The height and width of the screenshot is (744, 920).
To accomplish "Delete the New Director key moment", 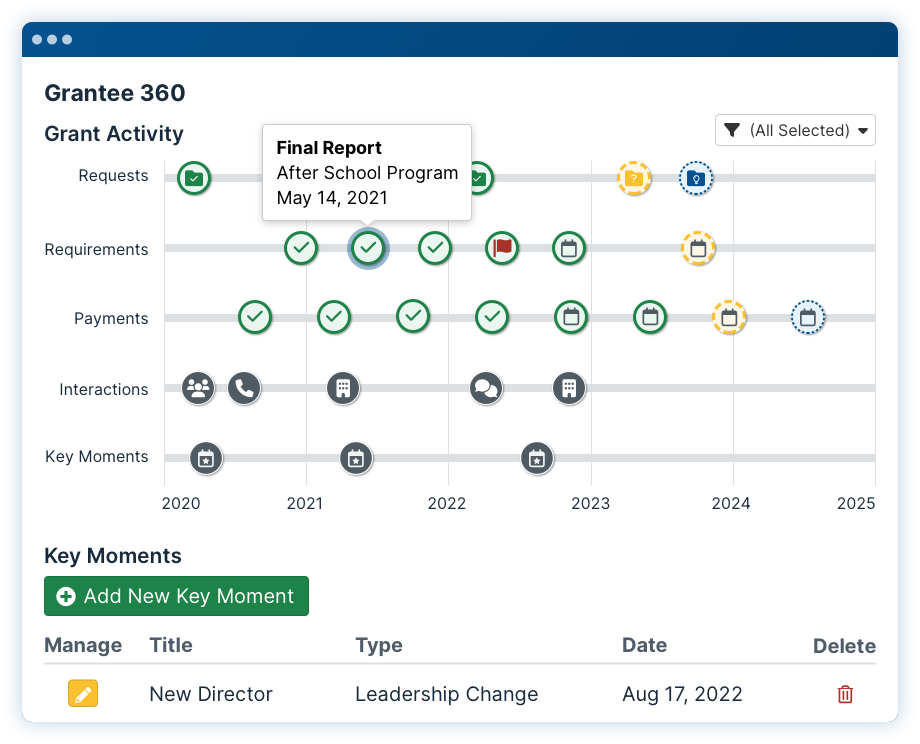I will tap(844, 694).
